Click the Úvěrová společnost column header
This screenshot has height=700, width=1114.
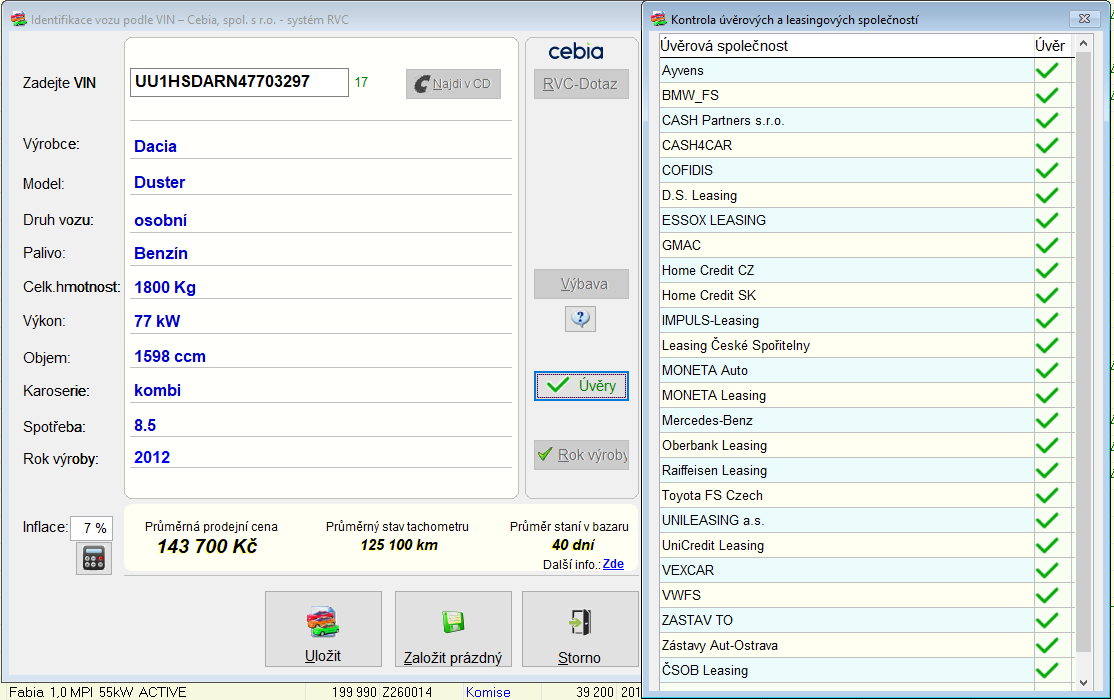845,45
